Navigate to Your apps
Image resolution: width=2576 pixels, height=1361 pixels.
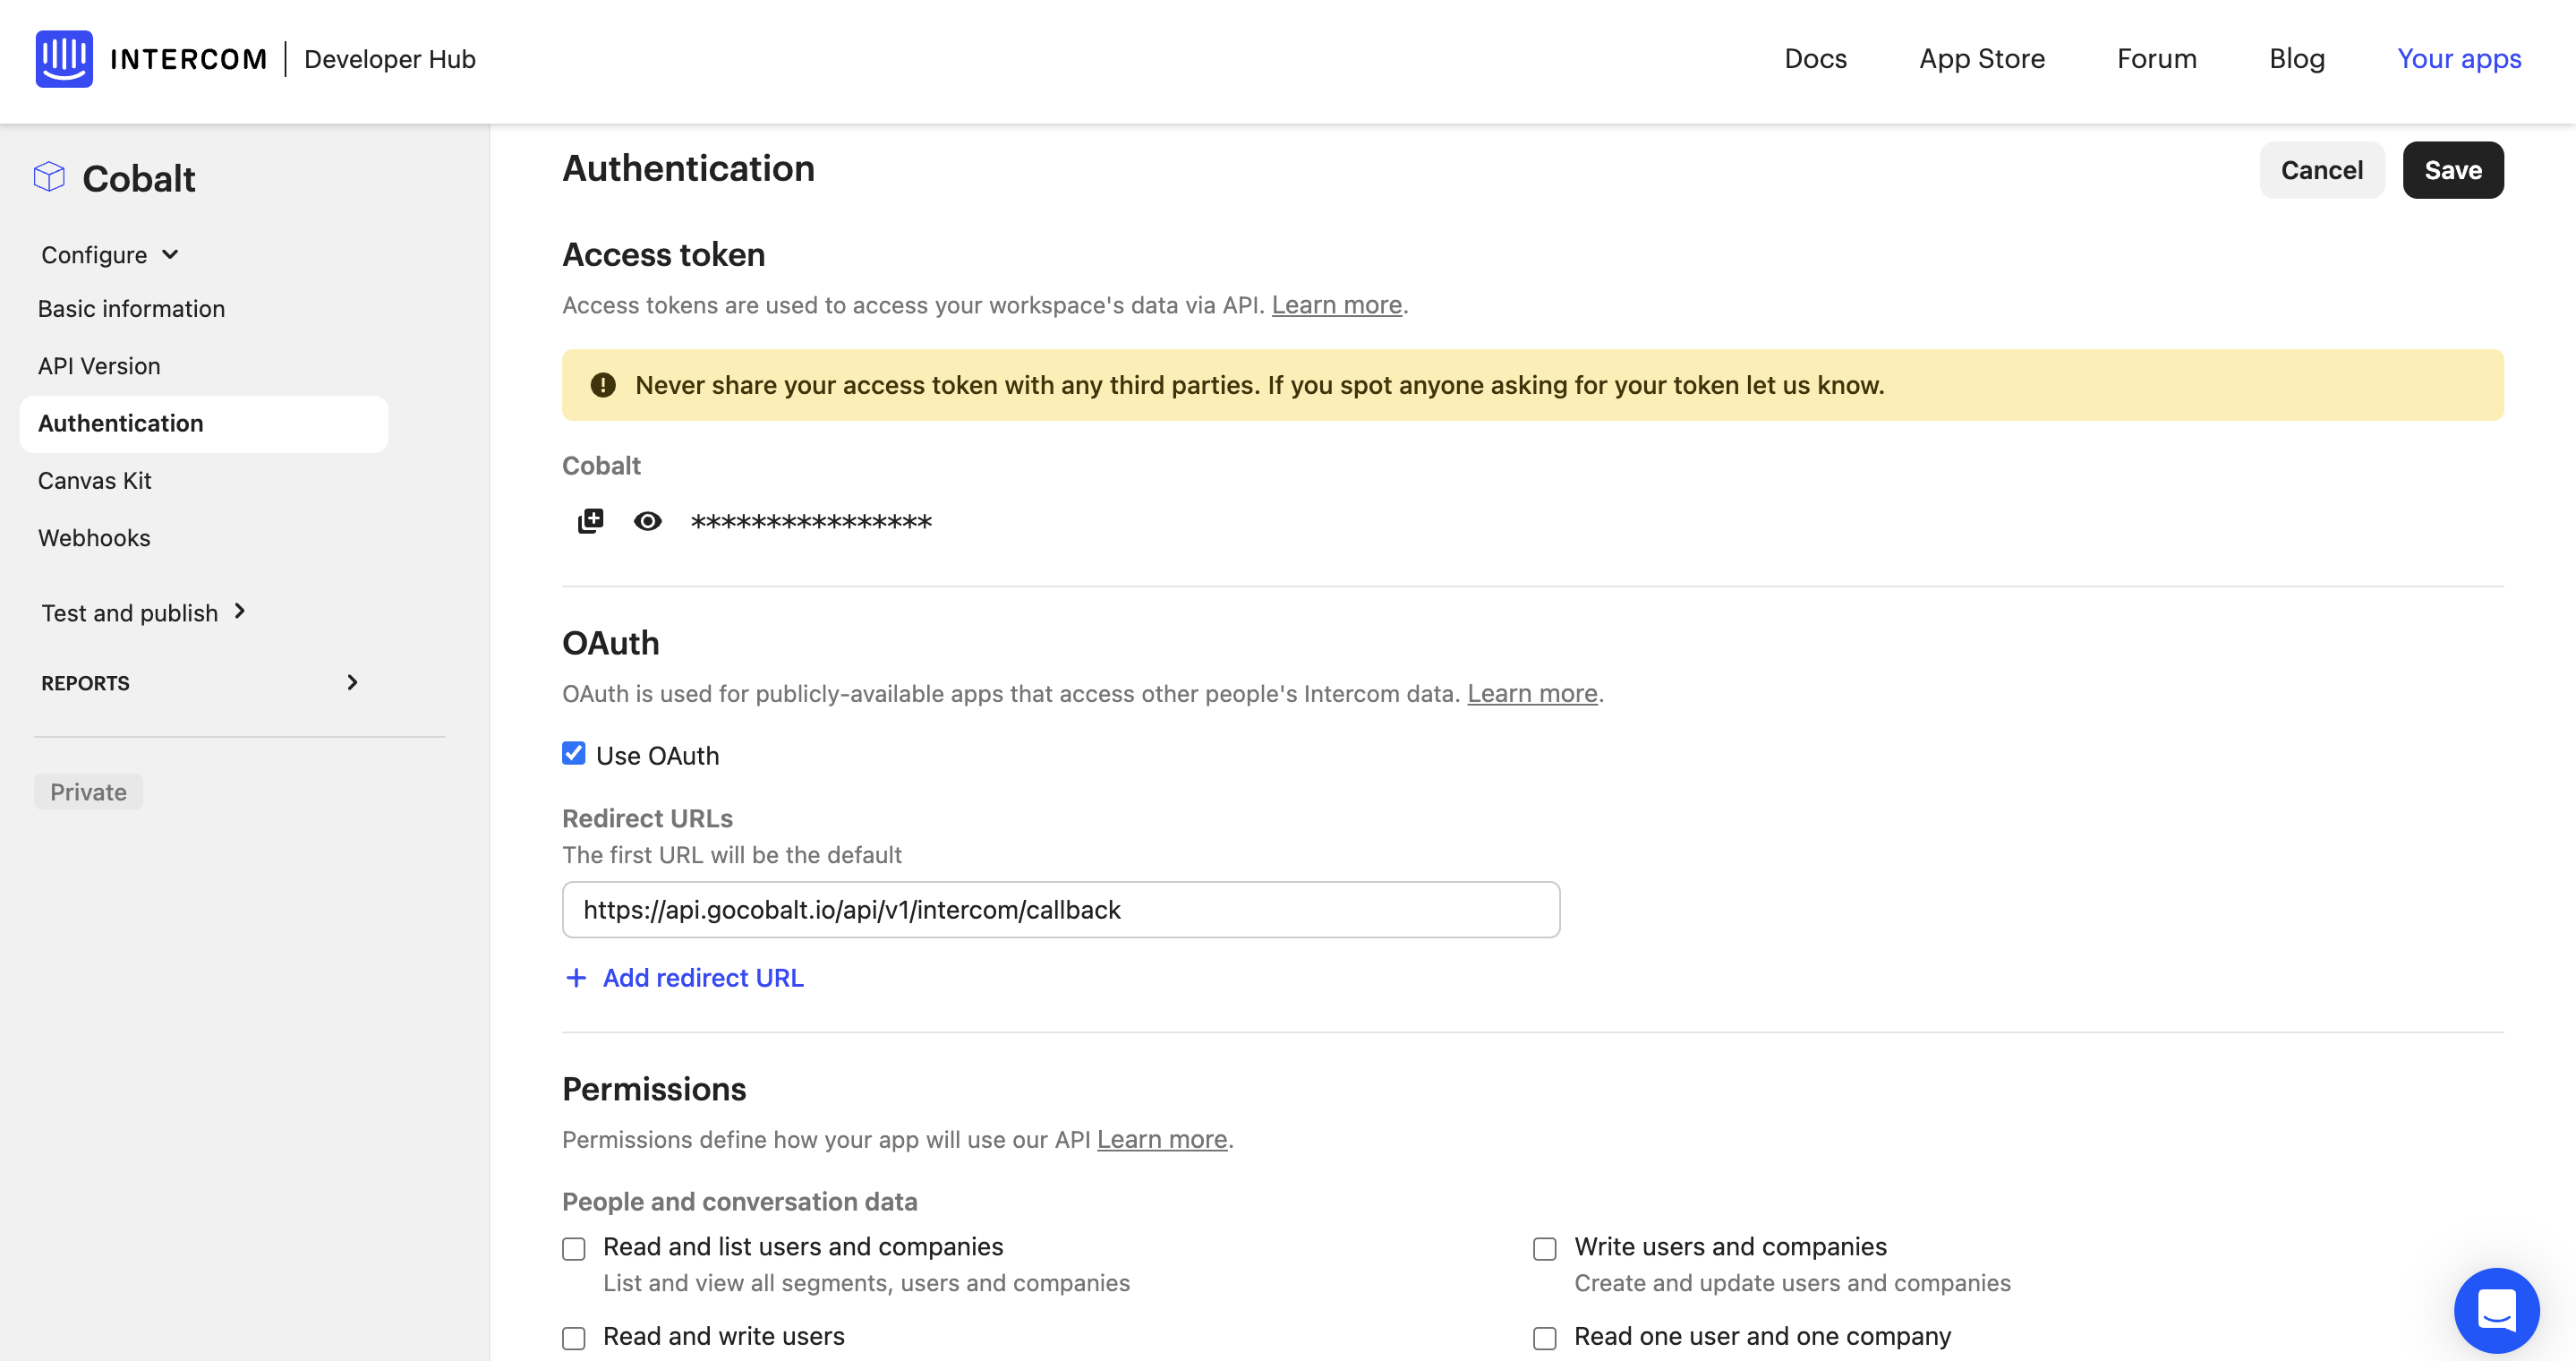(2459, 59)
